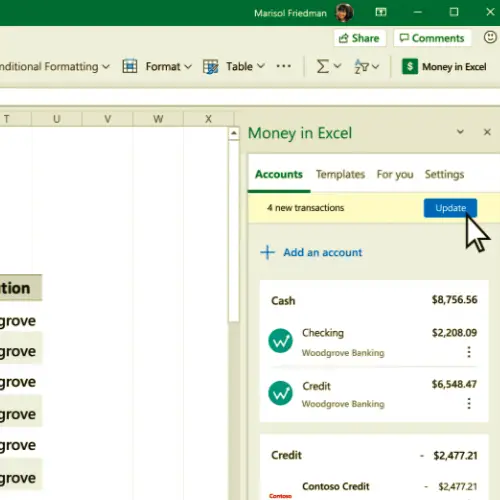
Task: Switch to the Templates tab
Action: (340, 174)
